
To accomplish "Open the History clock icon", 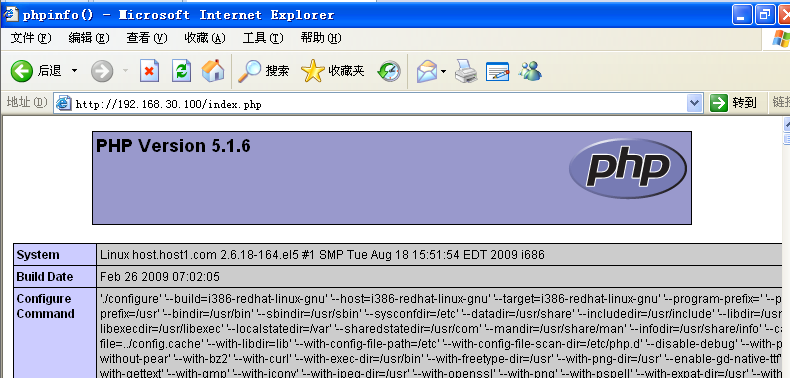I will click(x=388, y=71).
